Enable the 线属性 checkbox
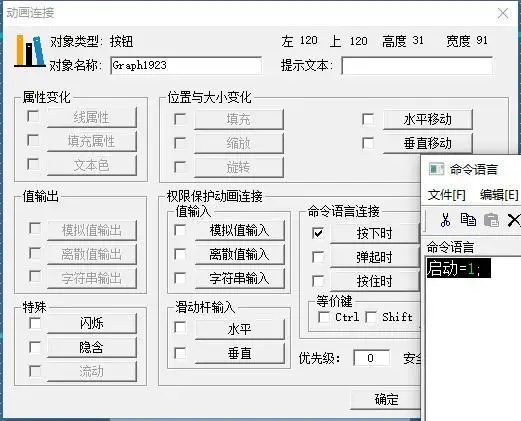This screenshot has width=521, height=421. 33,116
